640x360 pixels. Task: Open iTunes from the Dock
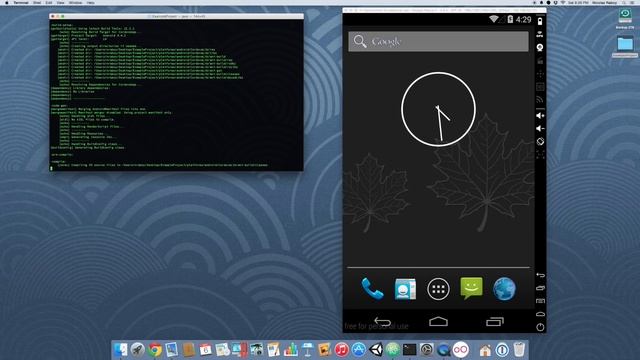[341, 350]
